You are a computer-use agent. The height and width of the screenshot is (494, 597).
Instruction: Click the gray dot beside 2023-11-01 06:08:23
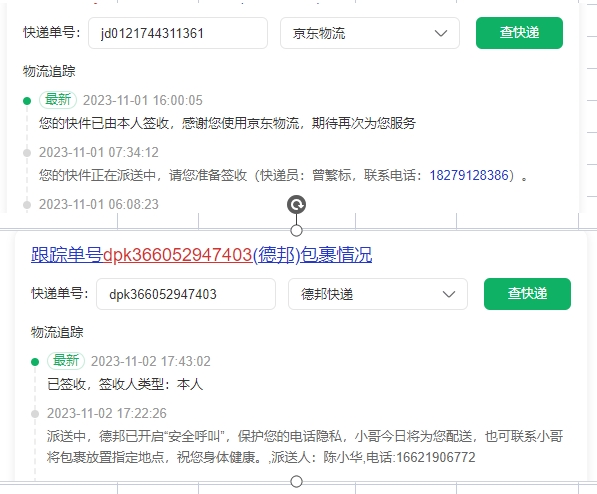27,205
